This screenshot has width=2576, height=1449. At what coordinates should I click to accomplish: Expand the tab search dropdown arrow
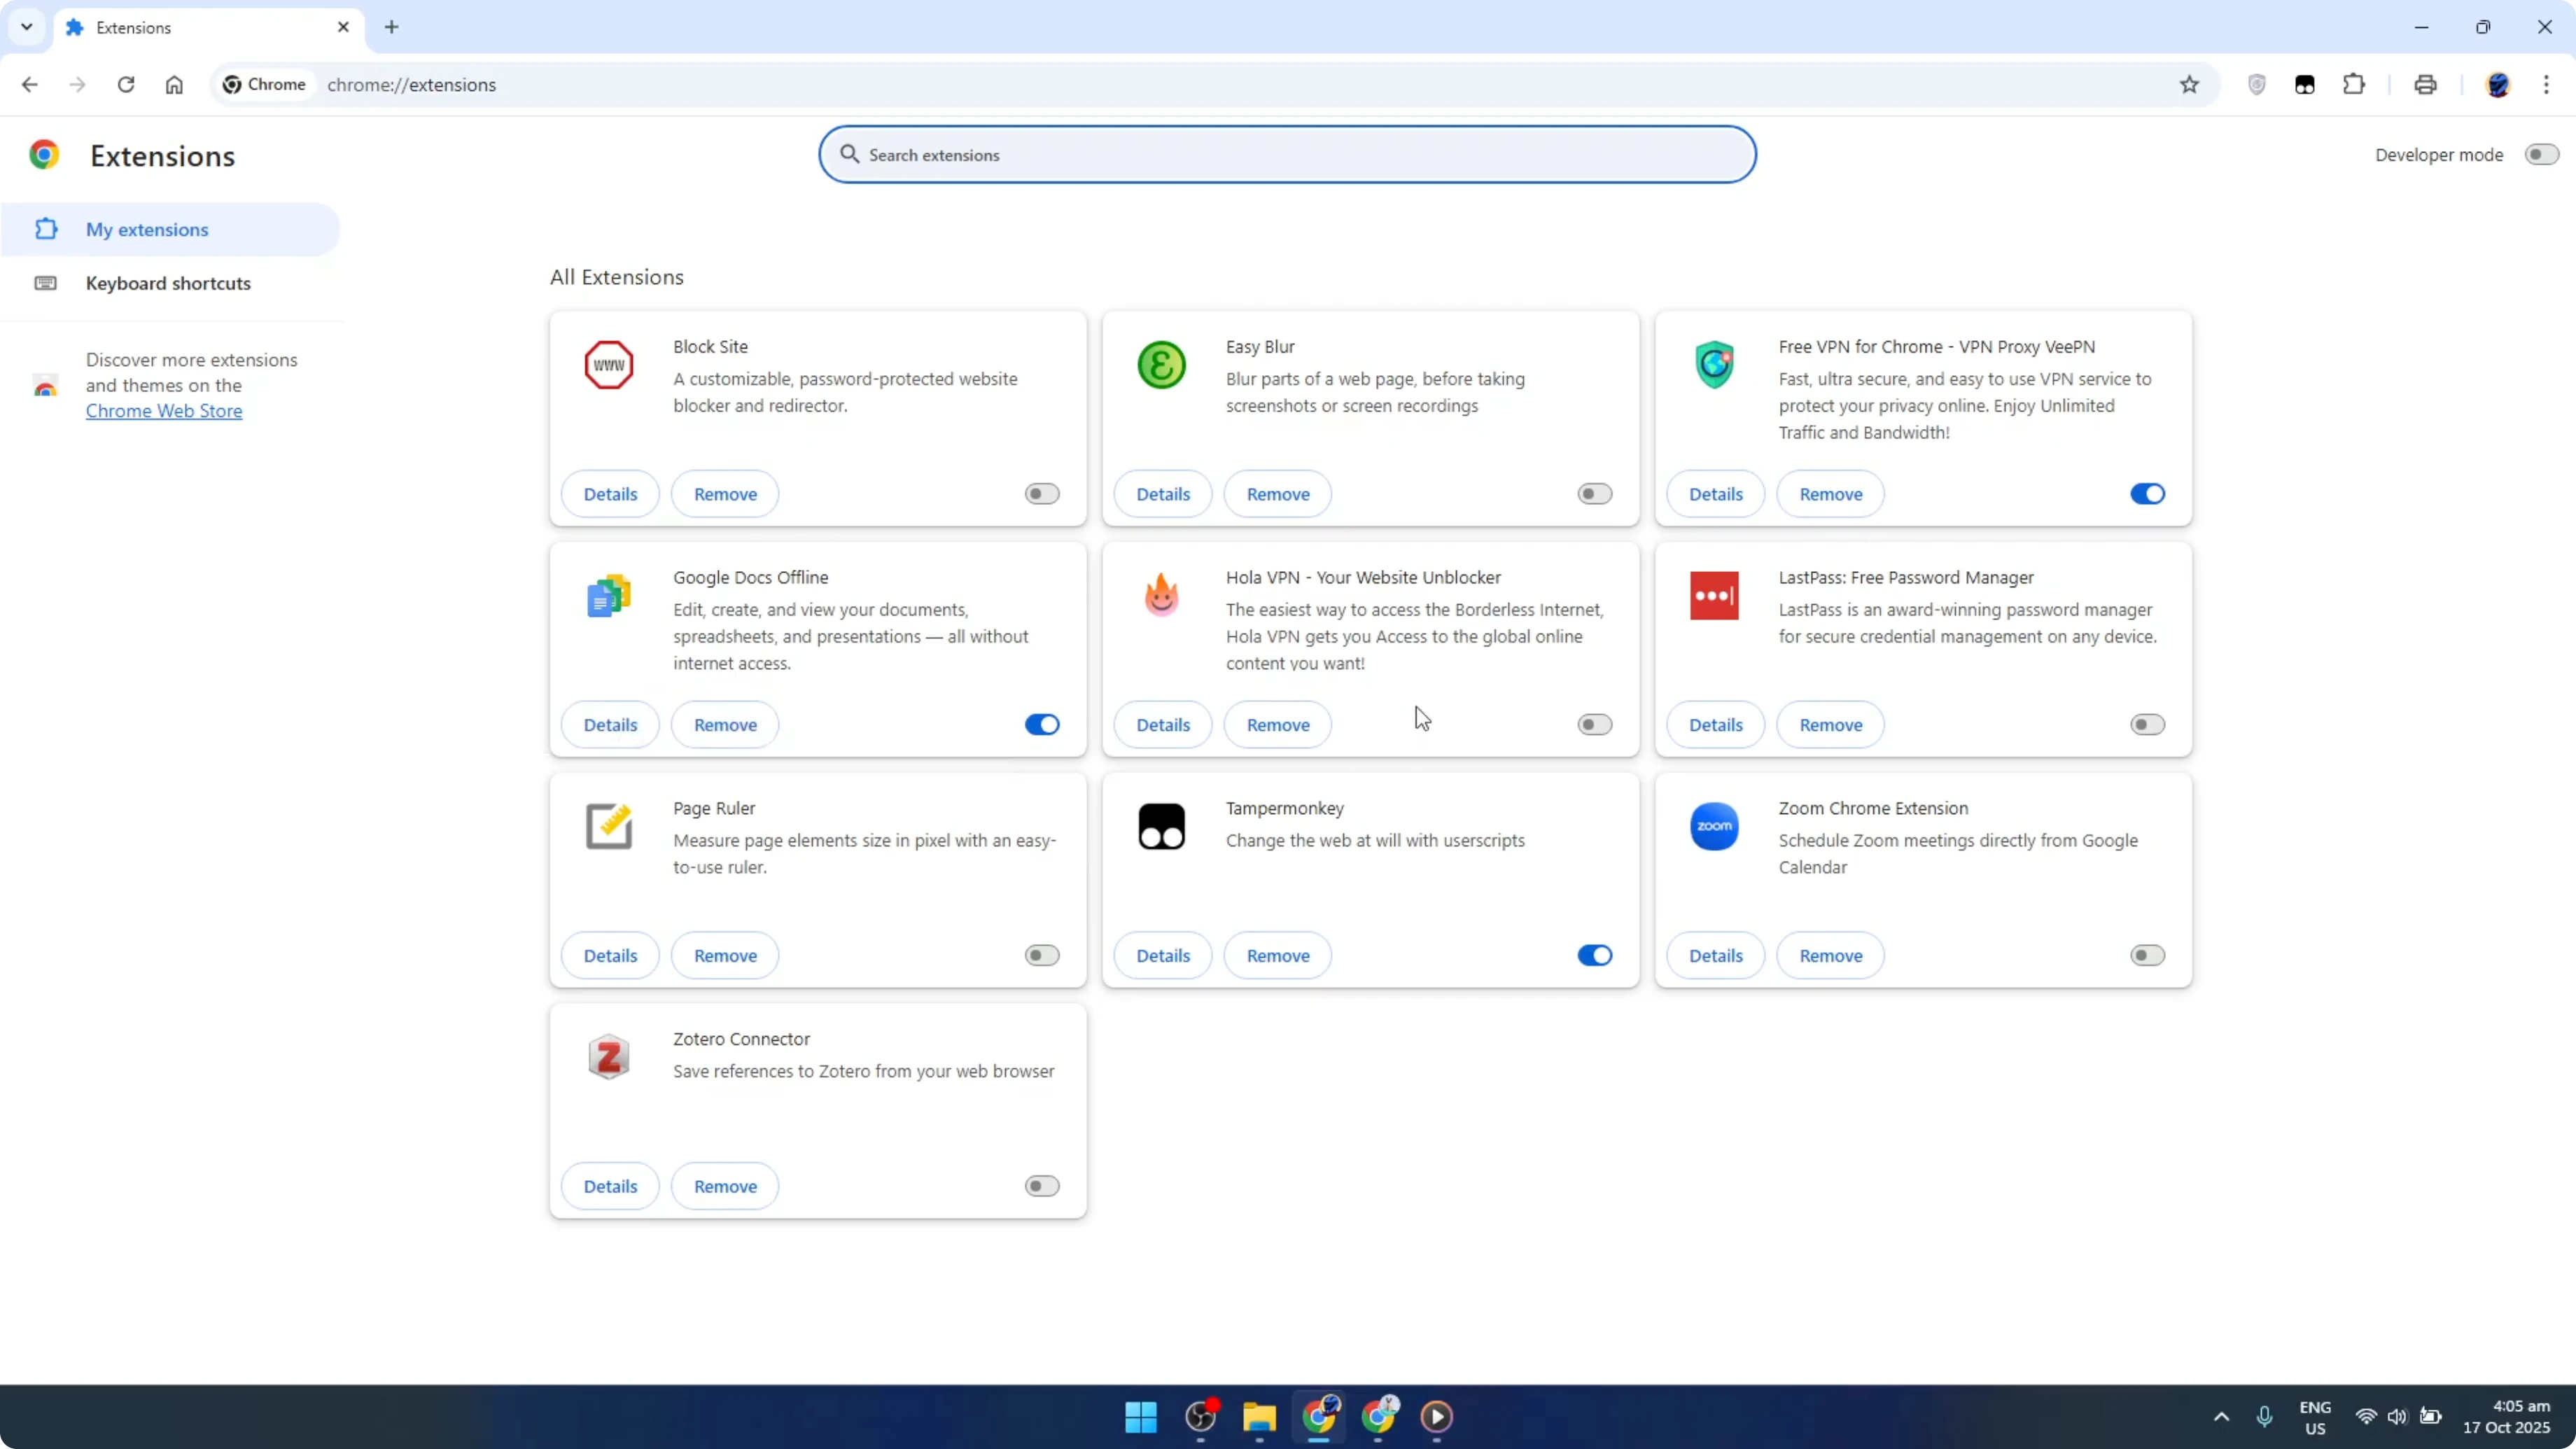27,27
